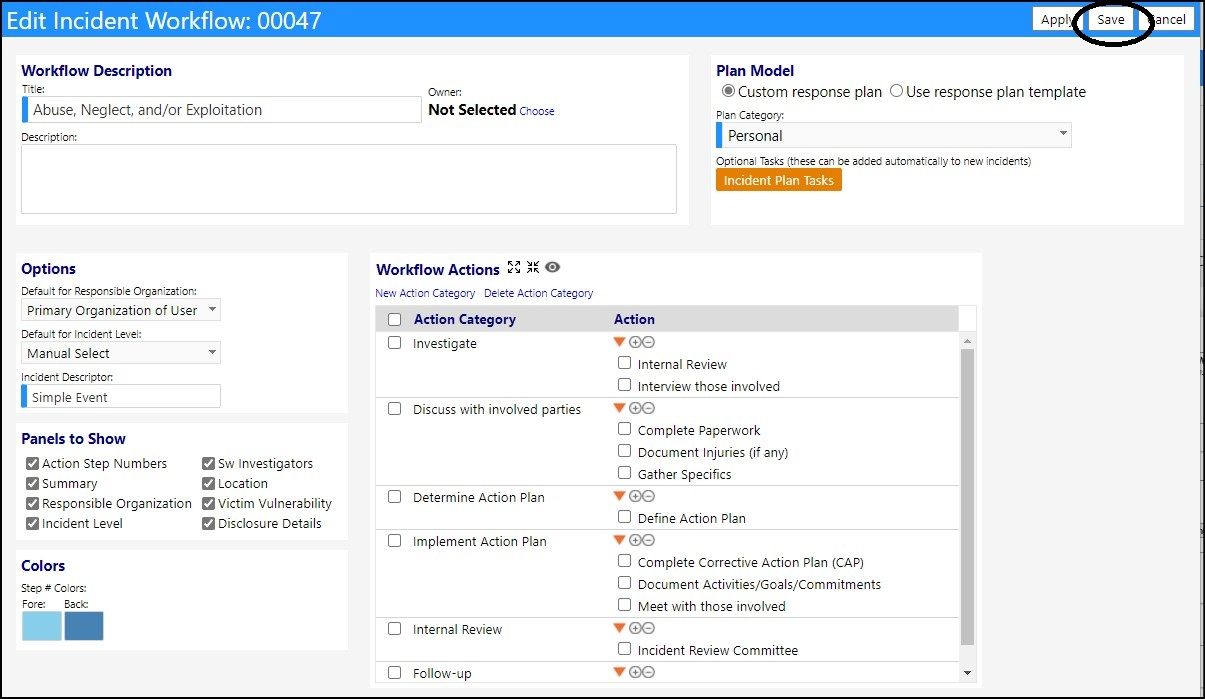
Task: Pick the Back step color swatch
Action: click(84, 626)
